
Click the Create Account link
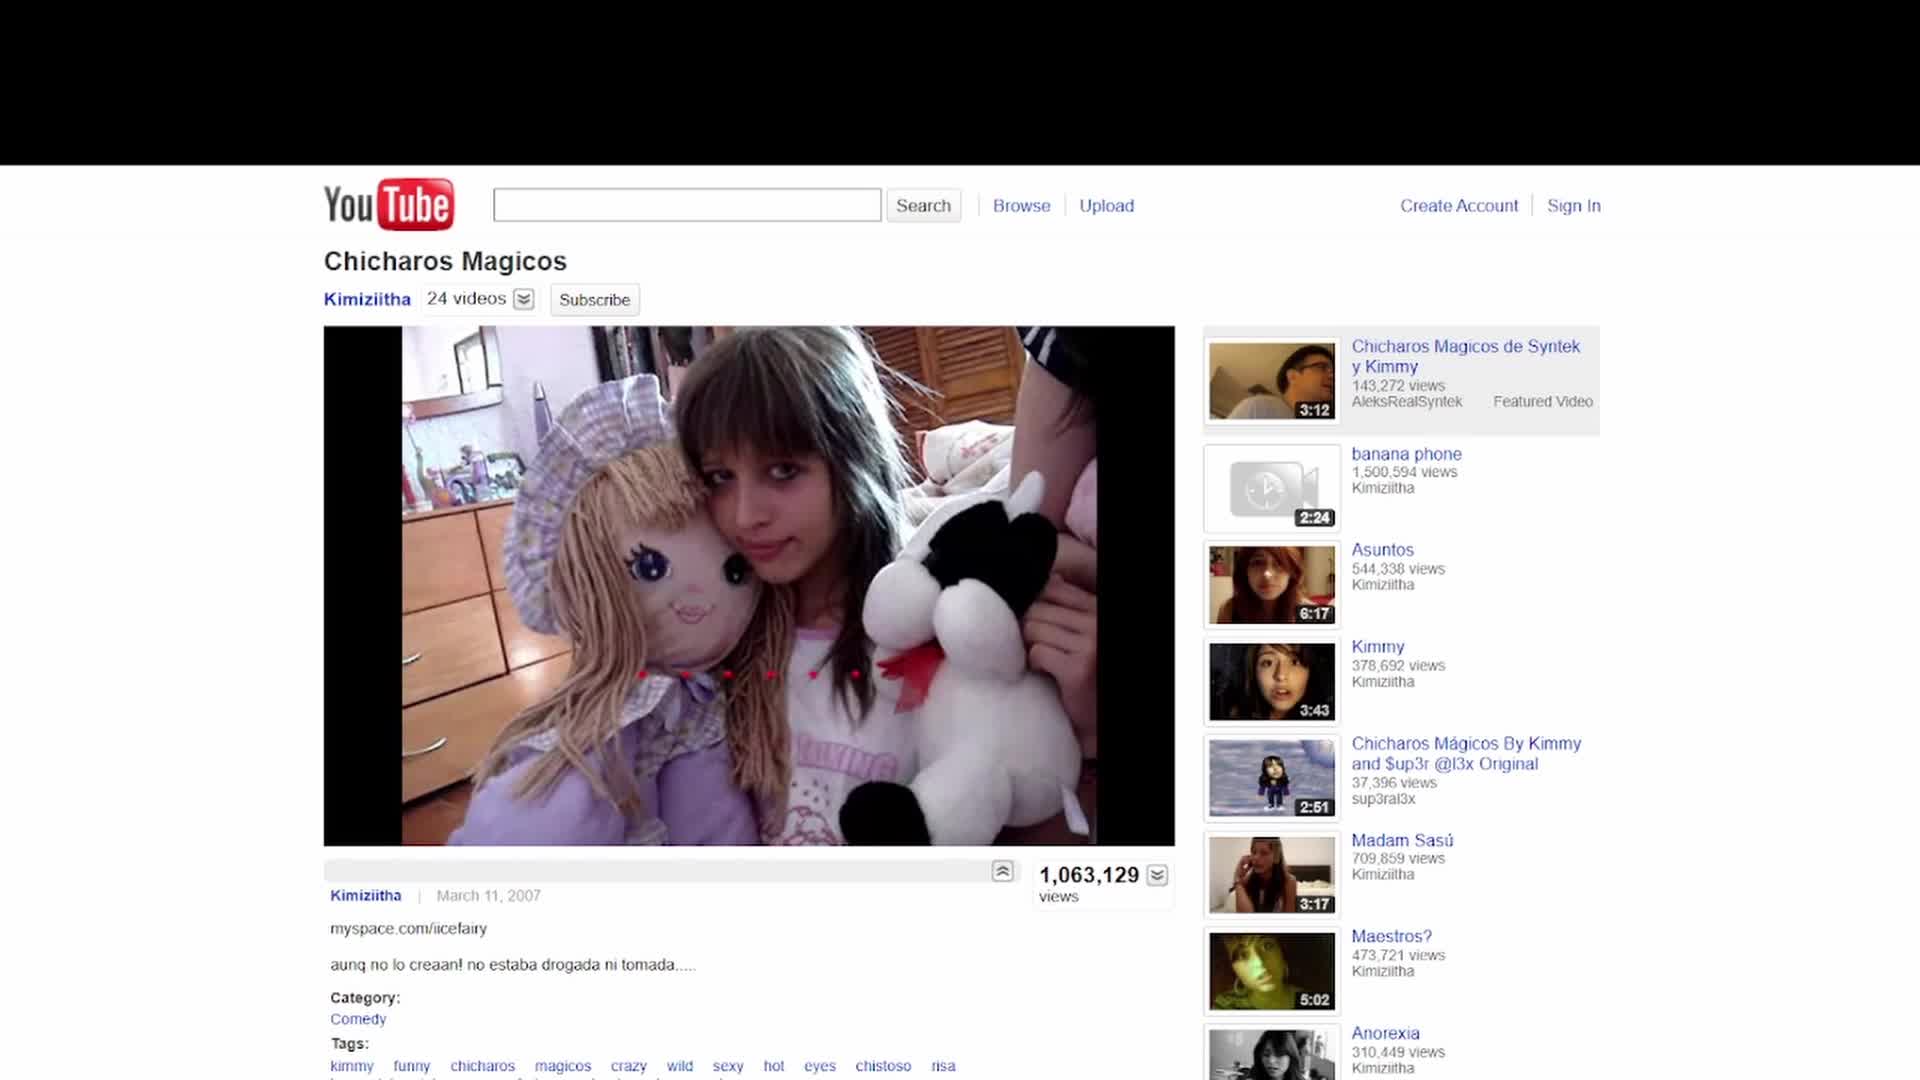pyautogui.click(x=1458, y=205)
